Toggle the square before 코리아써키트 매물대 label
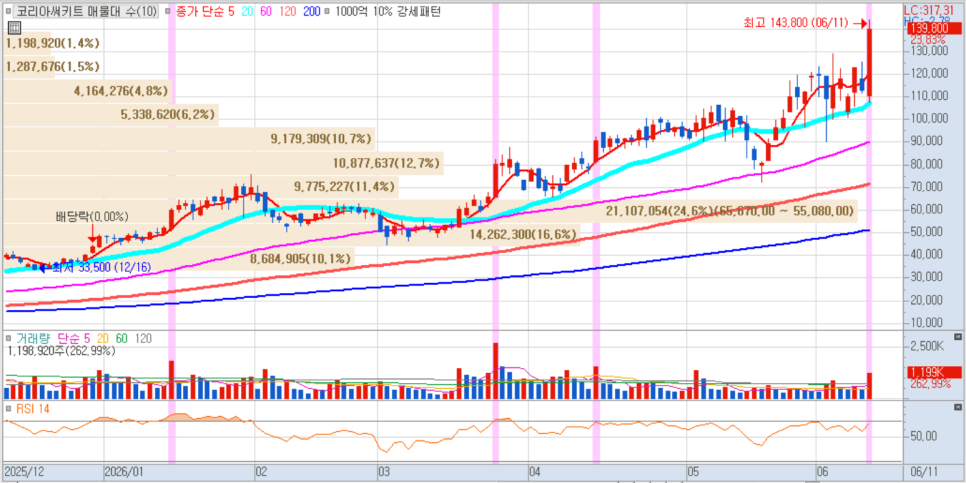Screen dimensions: 966x483 (9, 11)
